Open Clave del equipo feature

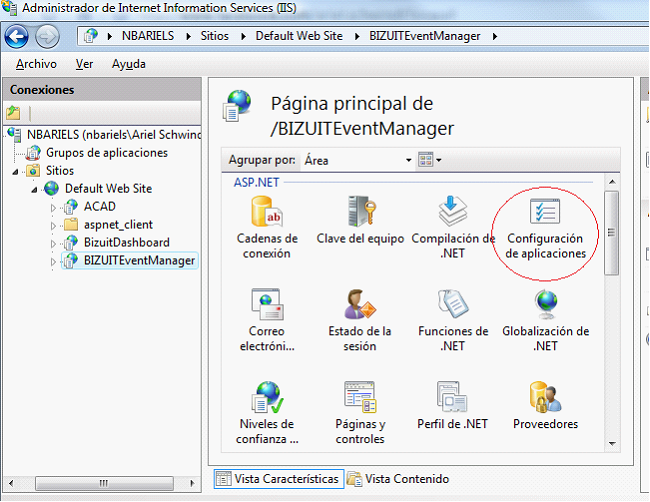(x=360, y=221)
